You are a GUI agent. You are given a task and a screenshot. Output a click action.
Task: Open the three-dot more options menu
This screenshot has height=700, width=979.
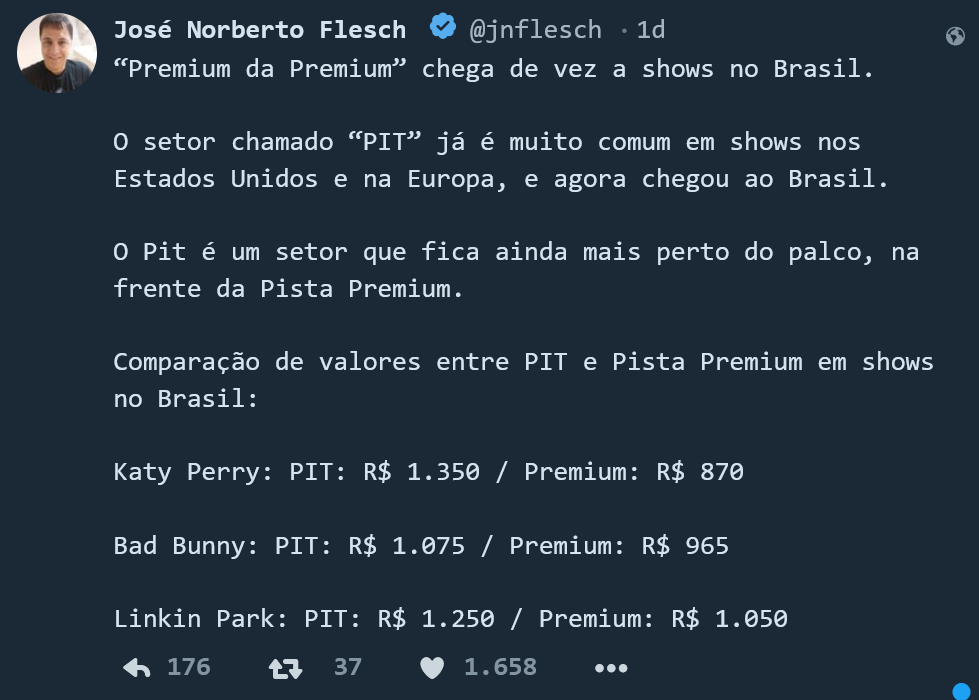click(x=611, y=669)
